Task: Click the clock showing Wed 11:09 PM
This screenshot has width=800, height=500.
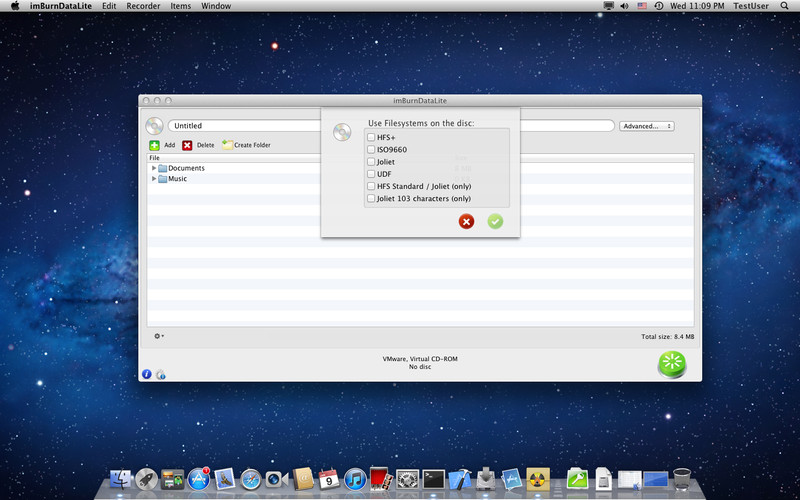Action: (697, 6)
